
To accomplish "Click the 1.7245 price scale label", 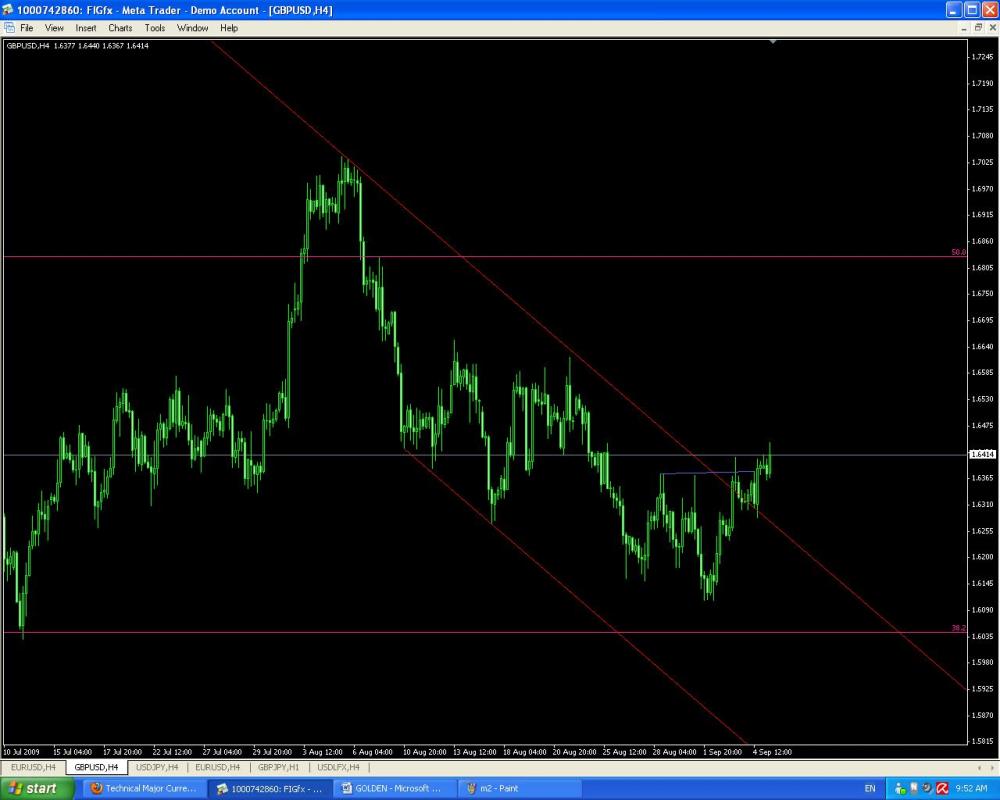I will click(982, 57).
